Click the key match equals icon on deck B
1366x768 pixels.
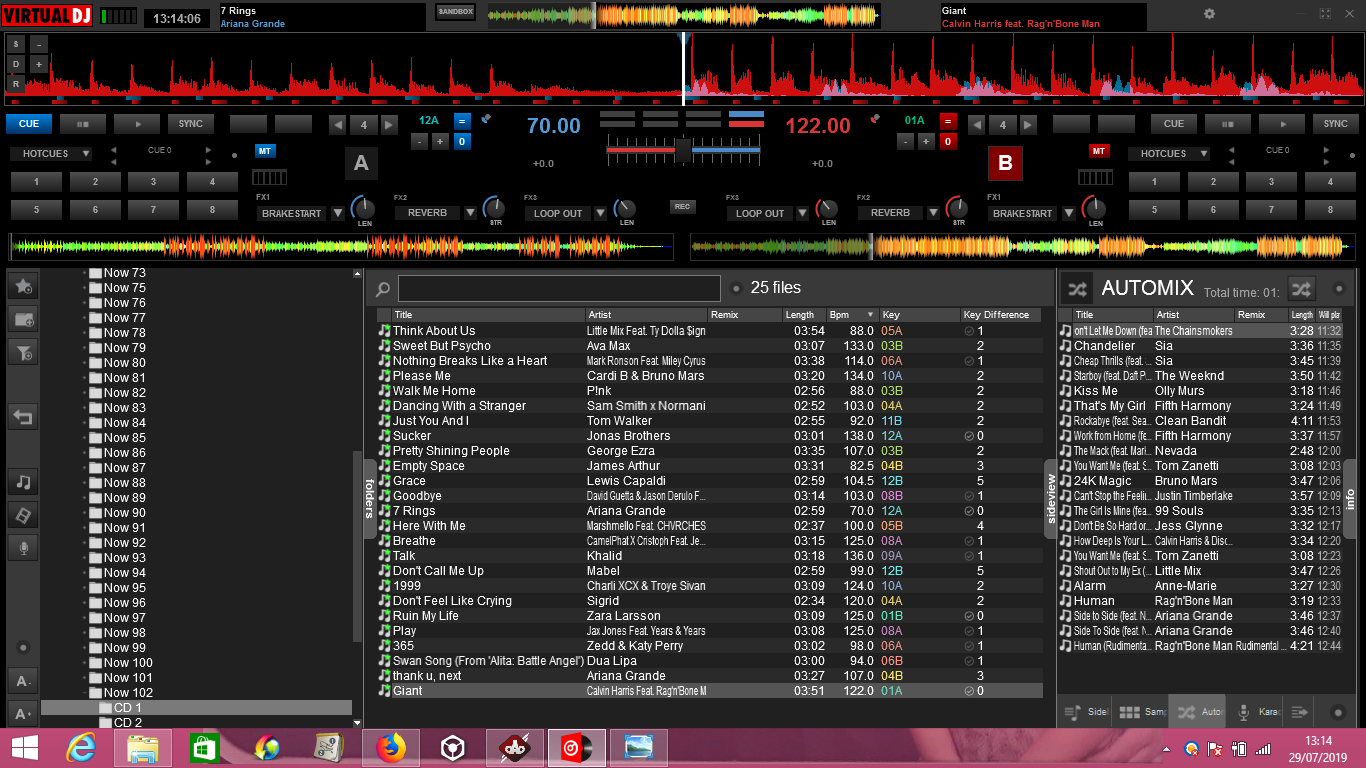pos(949,121)
